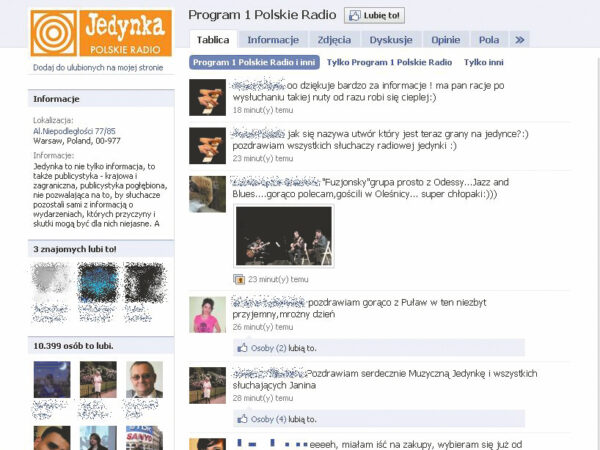Go to the Dyskusje tab
600x450 pixels.
point(391,40)
